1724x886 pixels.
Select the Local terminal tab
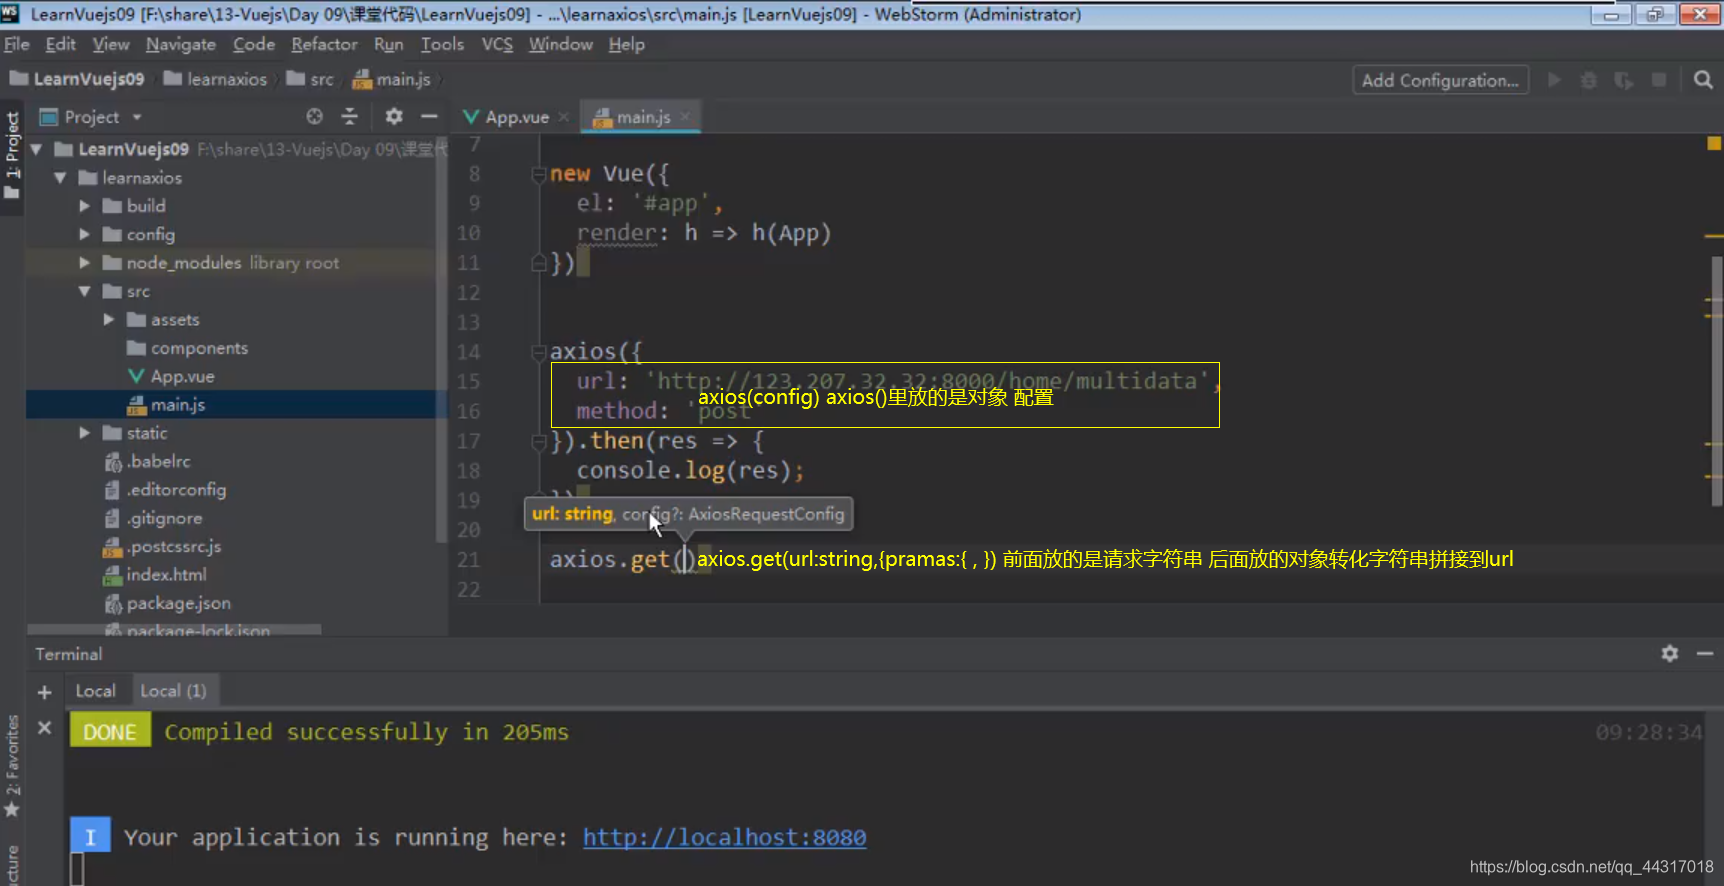[95, 691]
